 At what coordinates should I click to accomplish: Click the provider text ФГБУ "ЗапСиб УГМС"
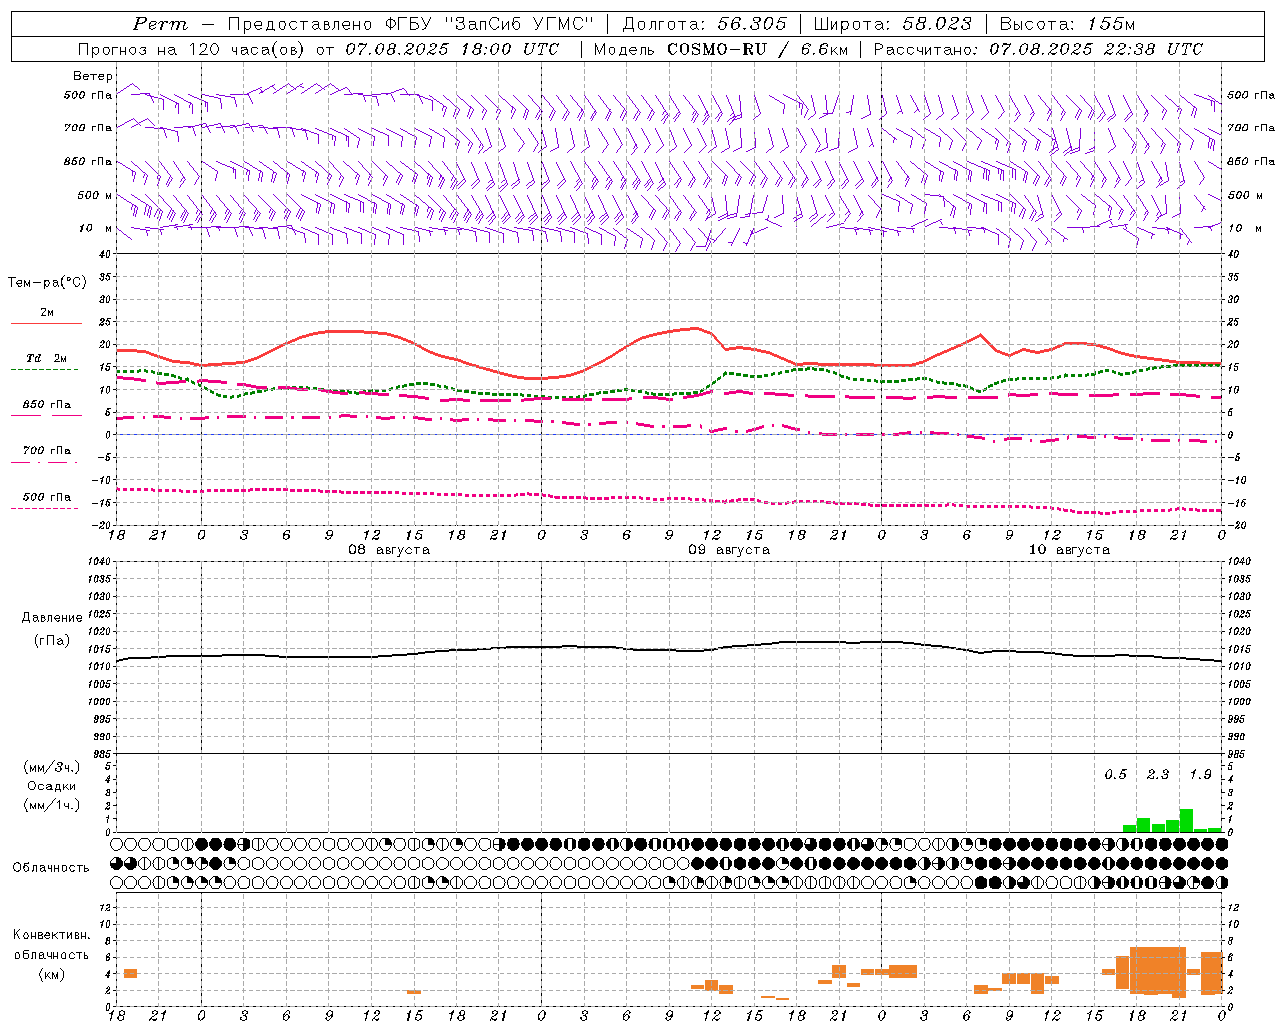pos(488,24)
